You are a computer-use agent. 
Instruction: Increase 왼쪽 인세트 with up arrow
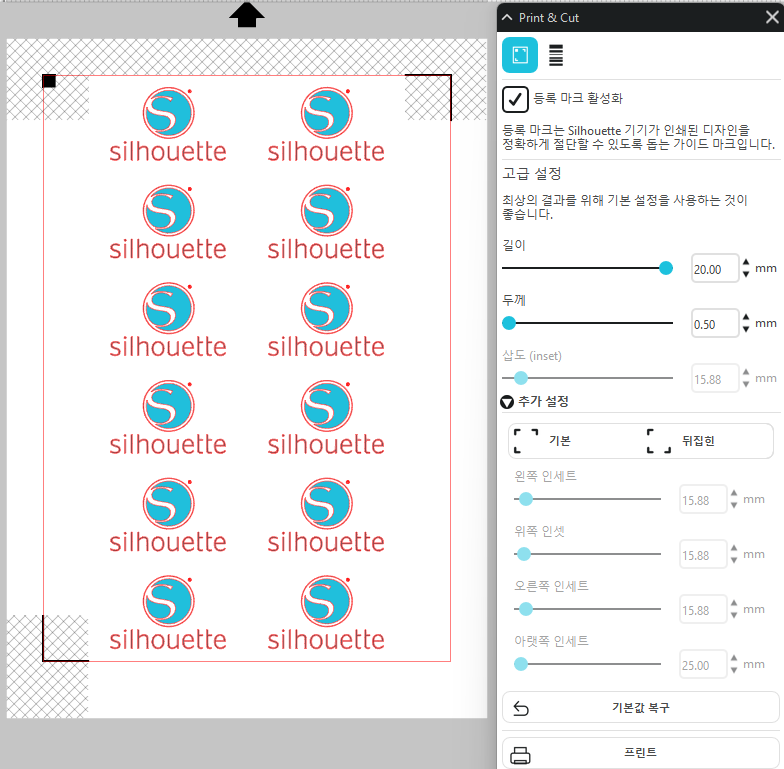coord(734,493)
